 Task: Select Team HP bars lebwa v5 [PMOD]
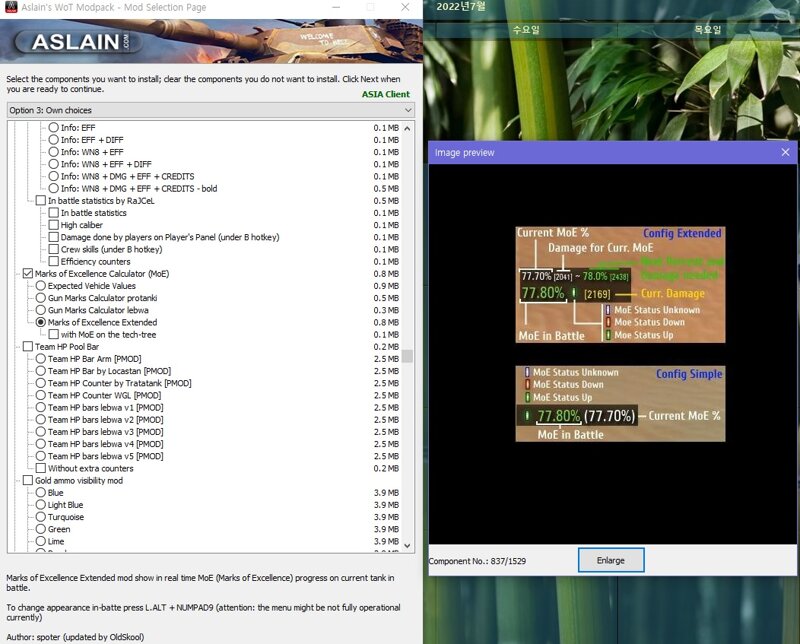[41, 456]
